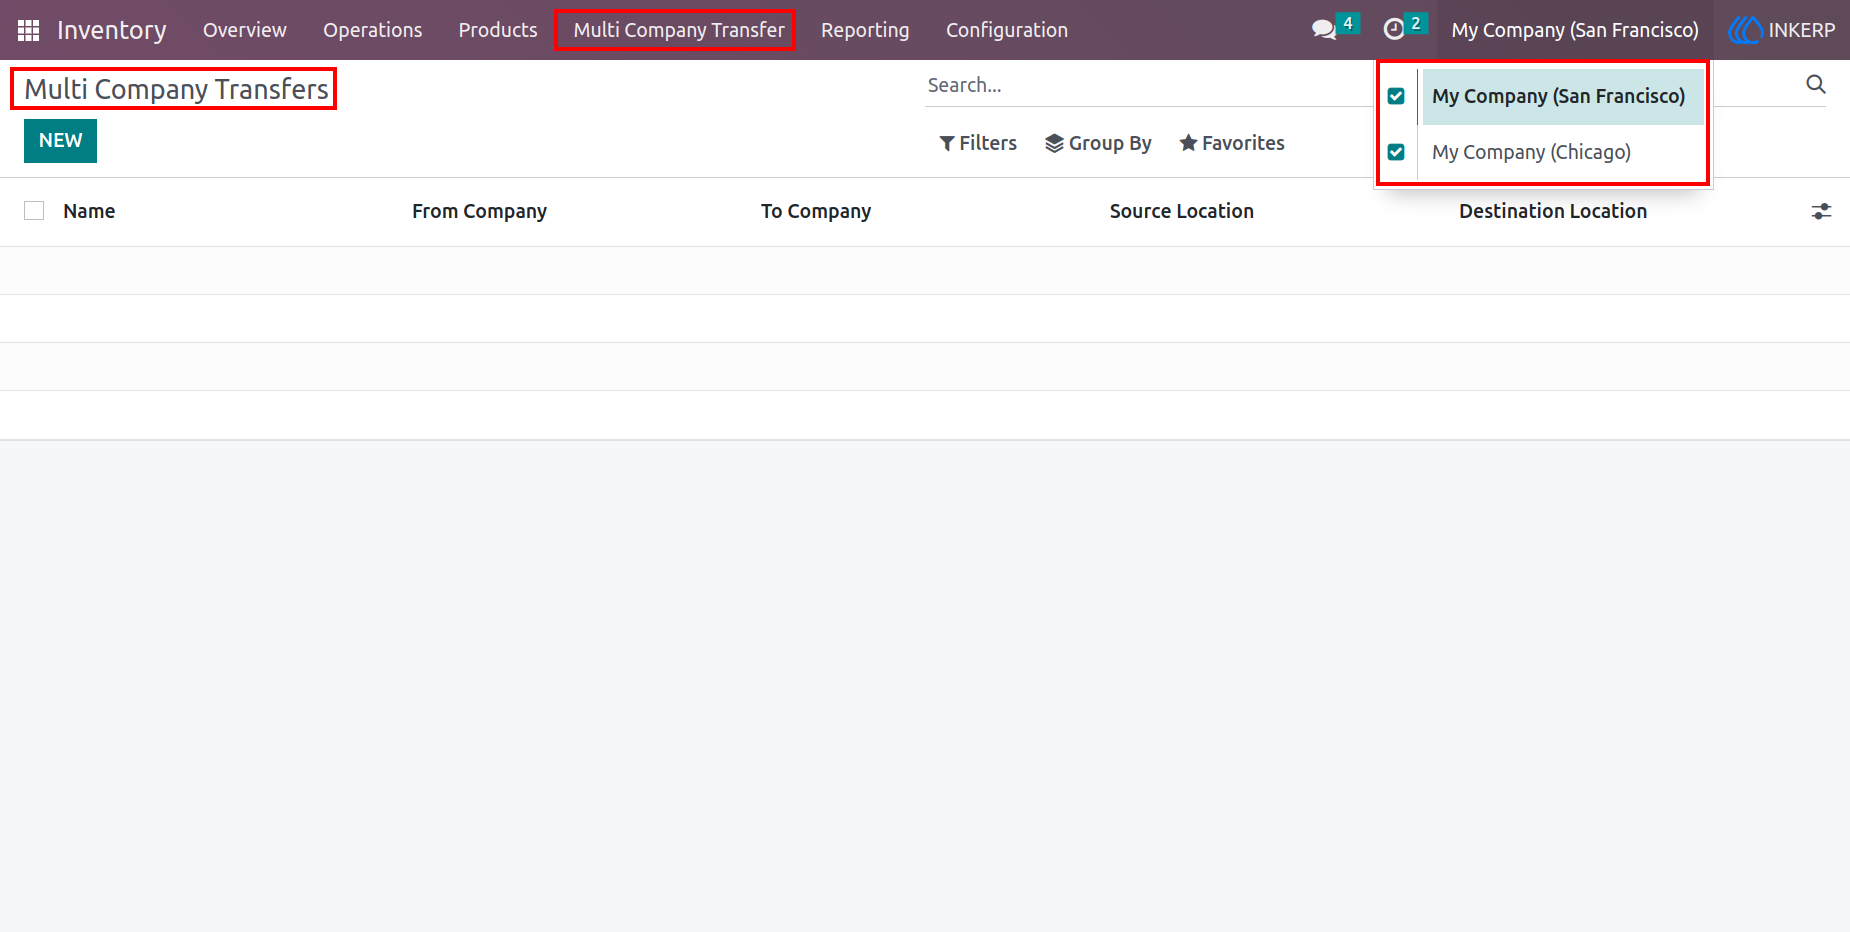Expand the Favorites dropdown
Screen dimensions: 1850x932
click(x=1232, y=143)
